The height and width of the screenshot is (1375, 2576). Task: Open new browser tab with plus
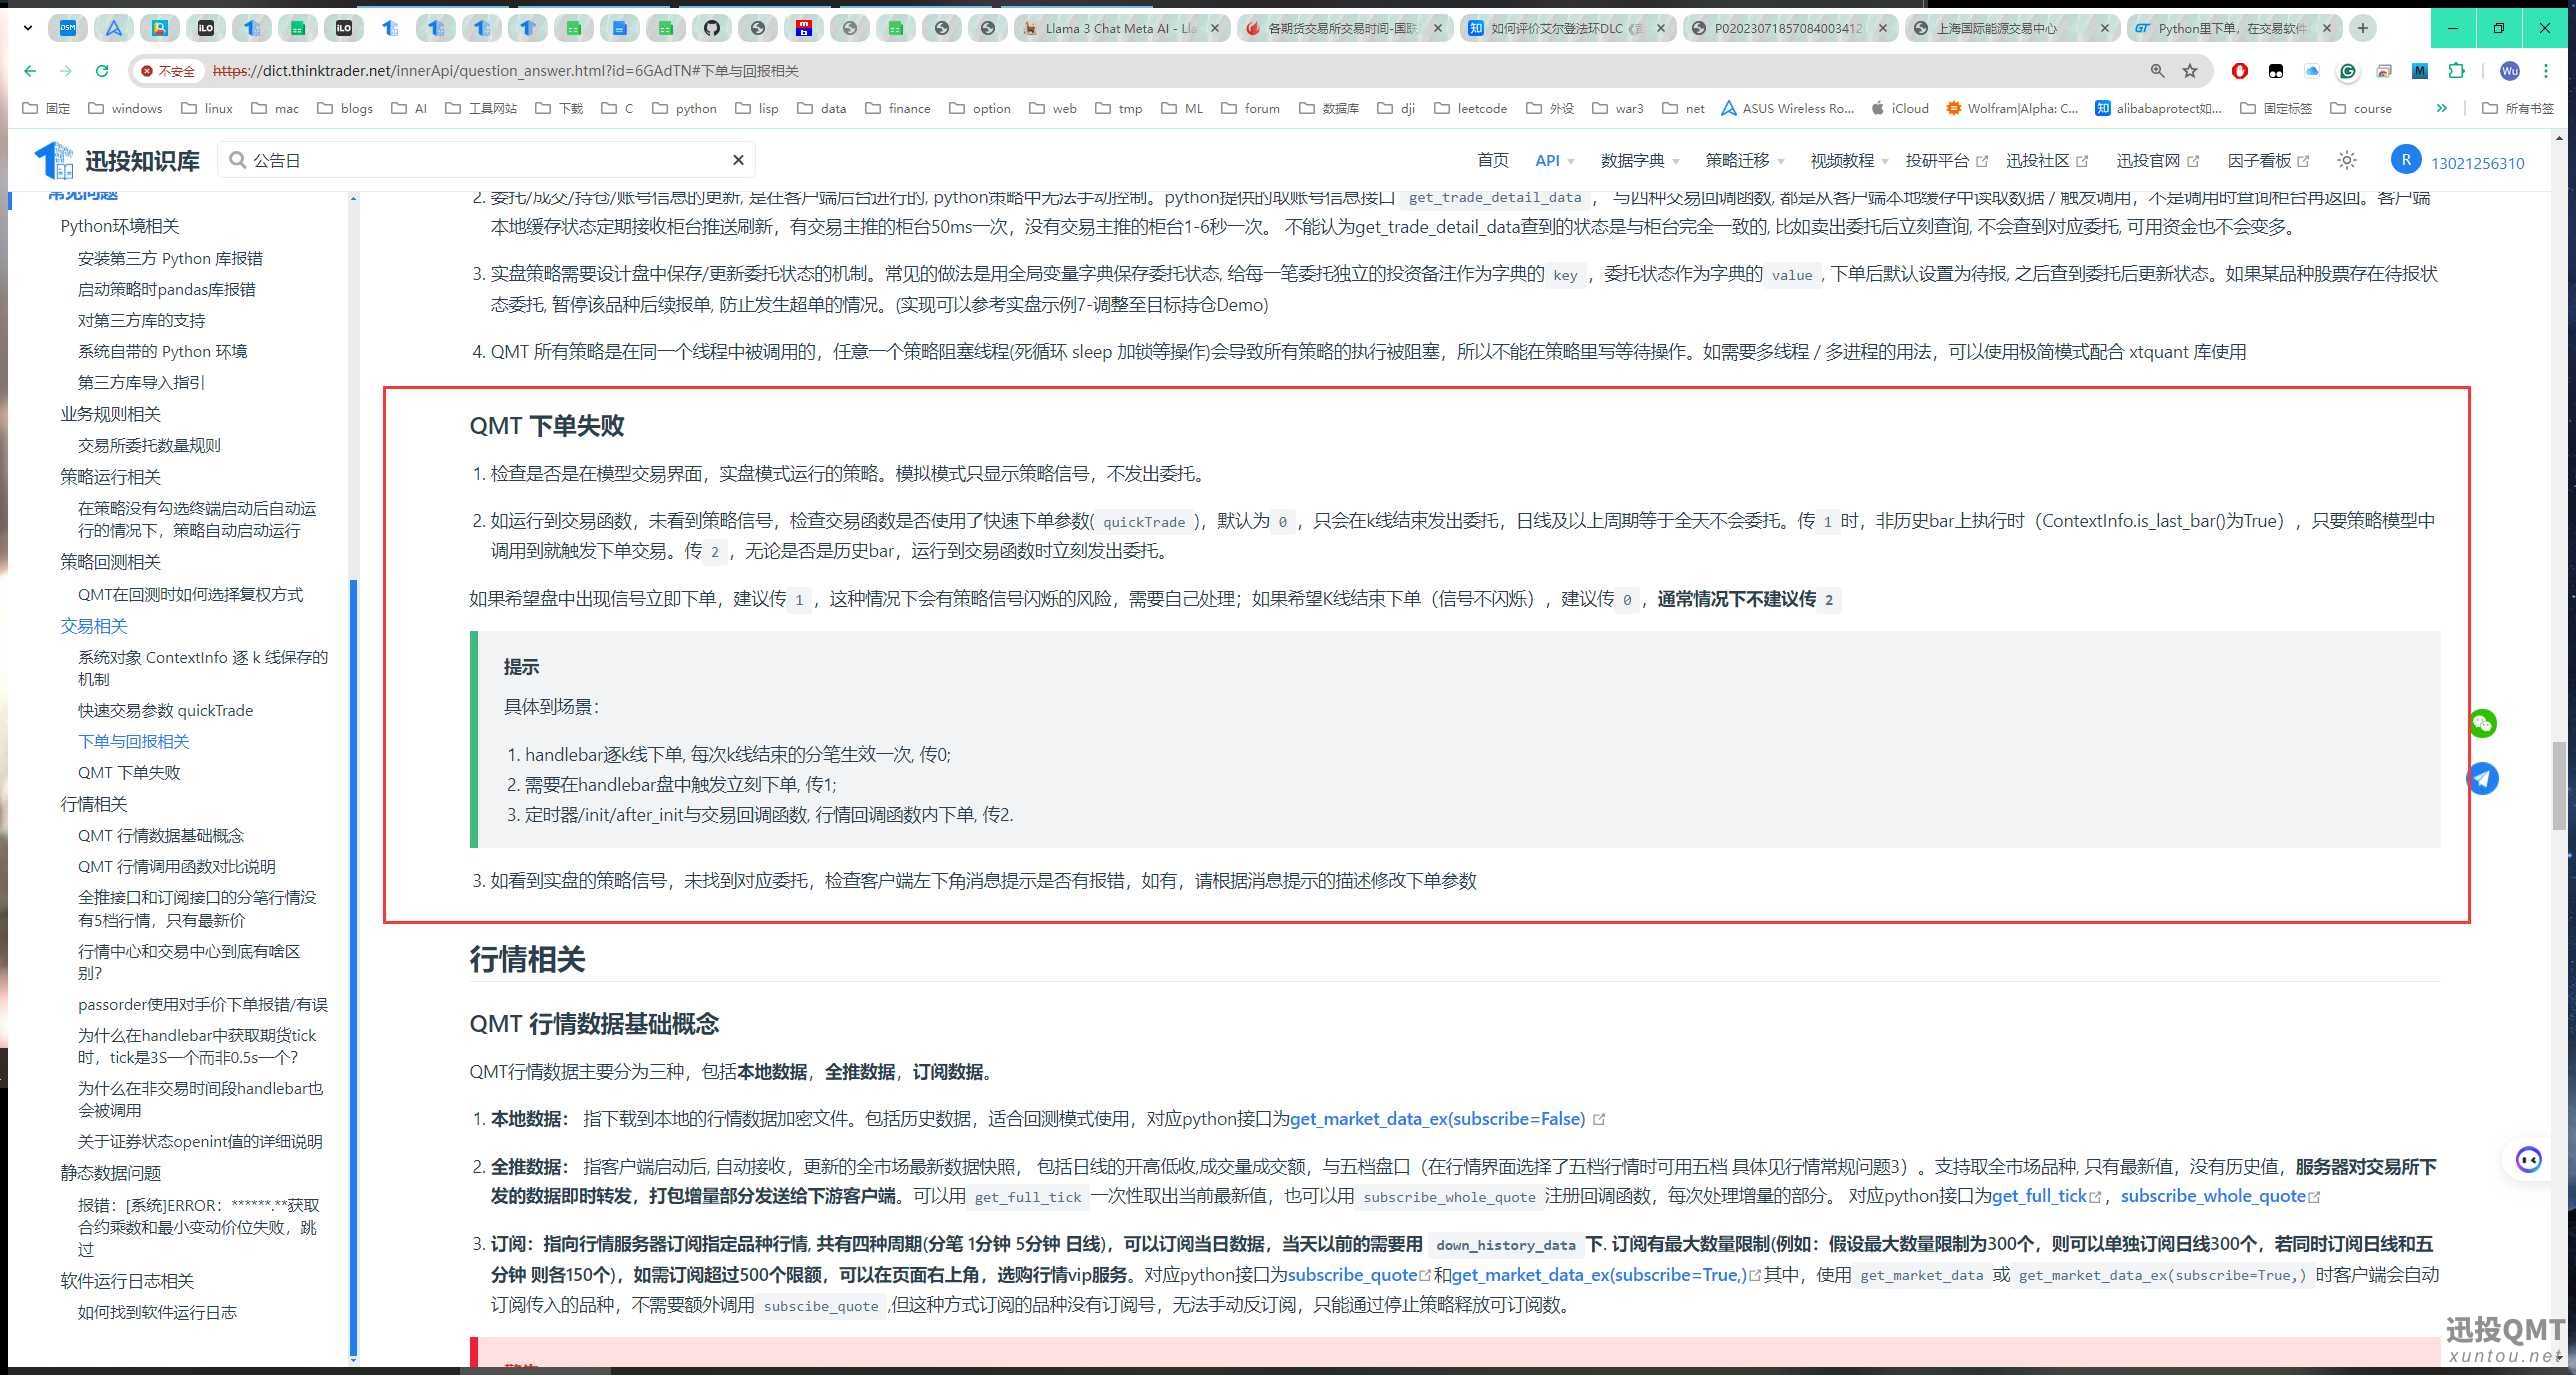click(2363, 28)
